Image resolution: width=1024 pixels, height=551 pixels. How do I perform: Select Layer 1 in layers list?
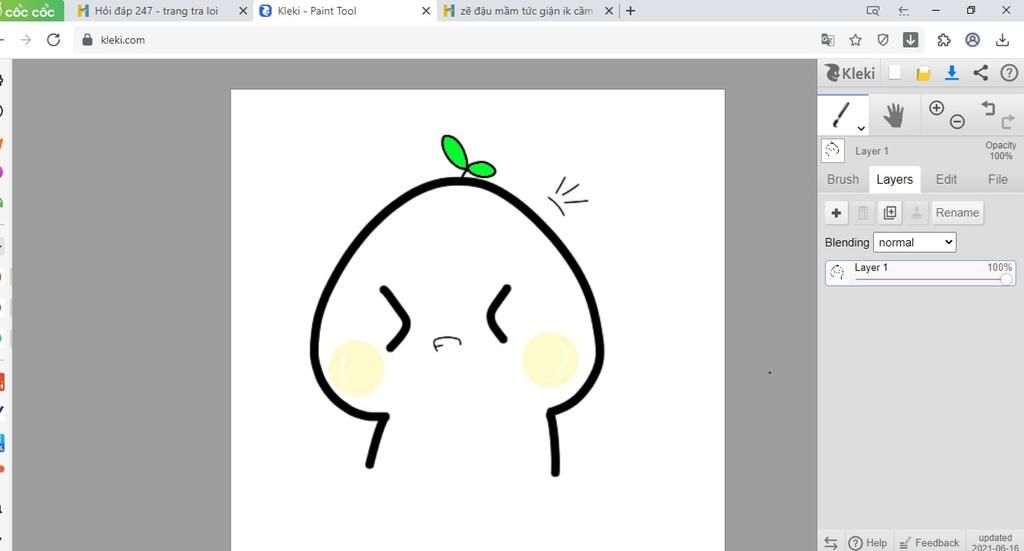(x=921, y=273)
